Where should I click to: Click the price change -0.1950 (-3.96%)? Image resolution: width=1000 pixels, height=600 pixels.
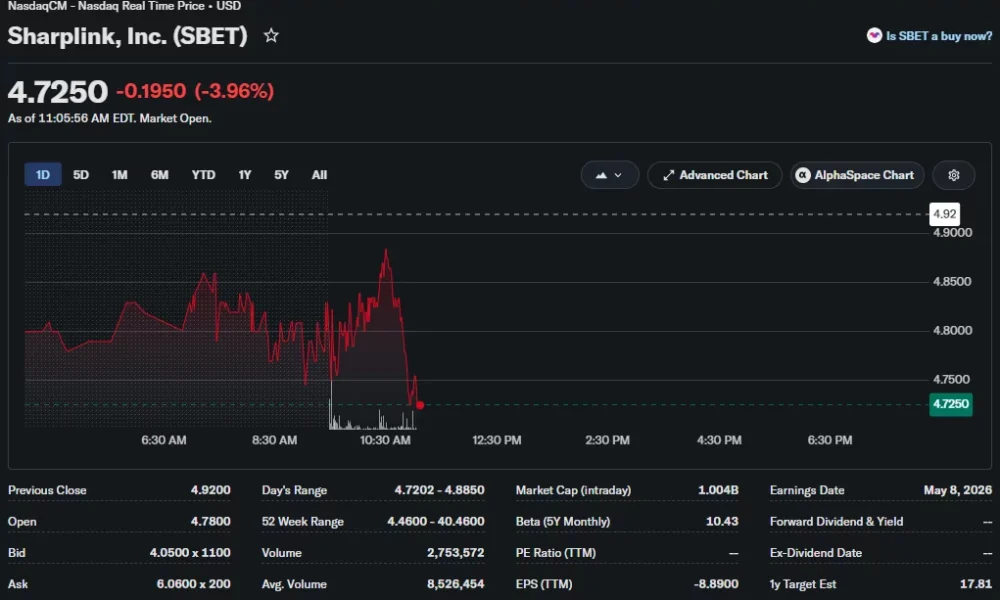(195, 91)
